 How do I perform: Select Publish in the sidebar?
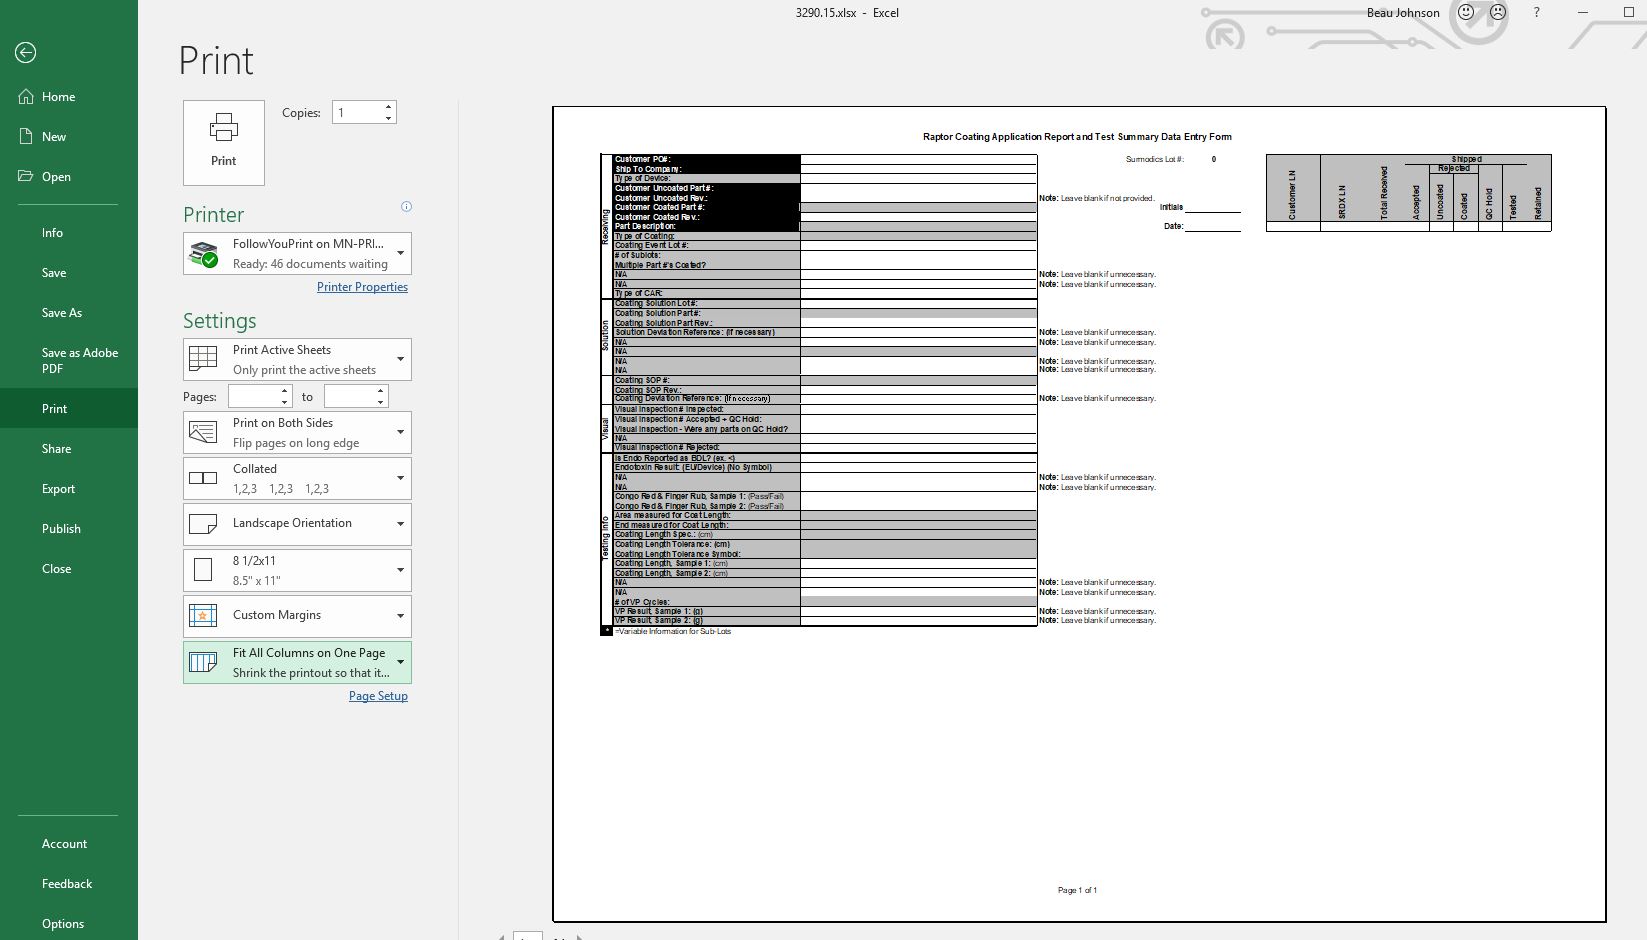point(69,529)
